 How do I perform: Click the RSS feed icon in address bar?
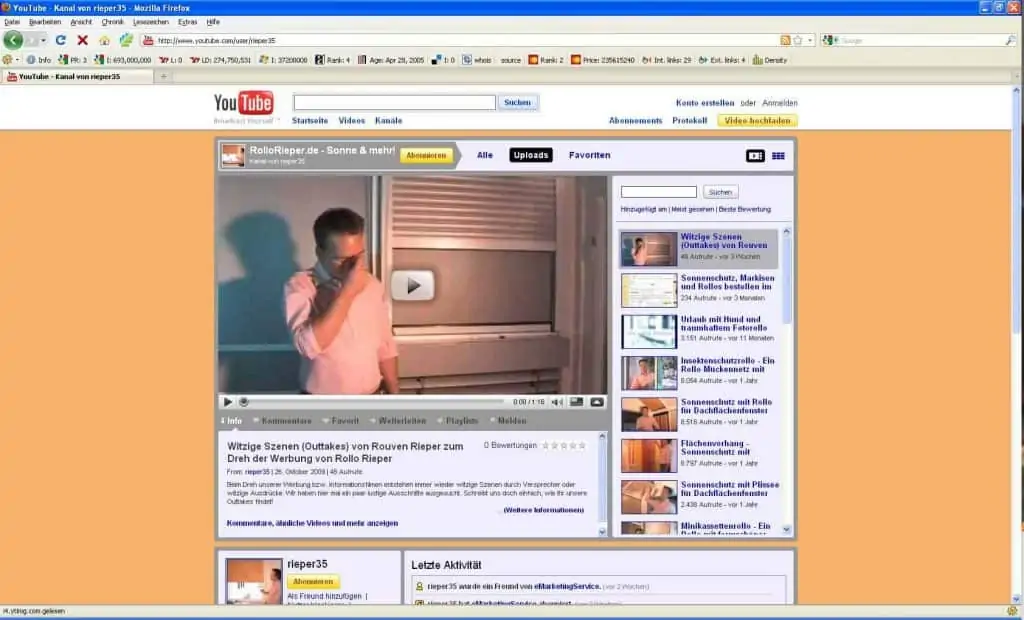click(x=785, y=40)
